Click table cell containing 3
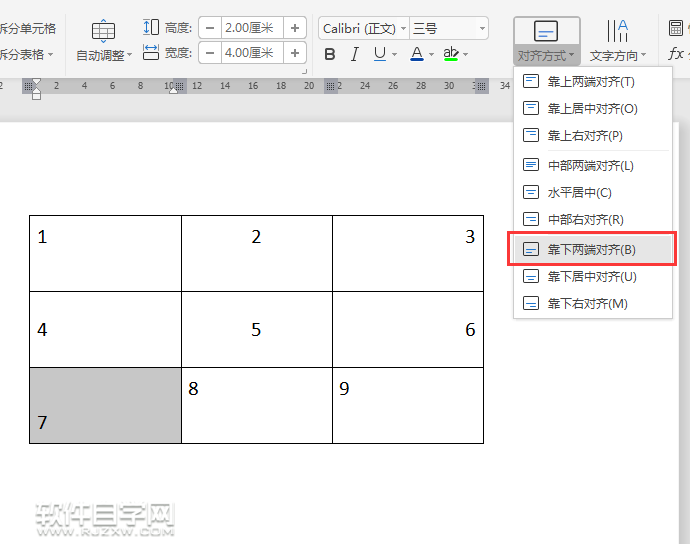This screenshot has width=690, height=544. 408,254
